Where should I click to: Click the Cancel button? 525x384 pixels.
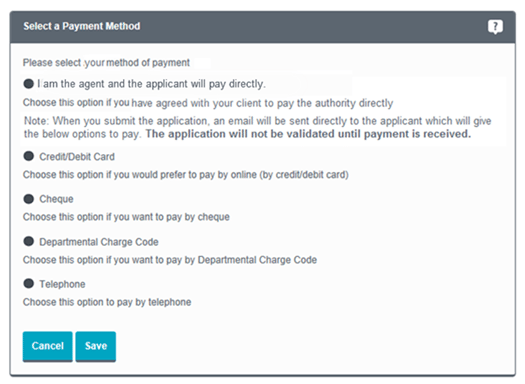pyautogui.click(x=48, y=346)
